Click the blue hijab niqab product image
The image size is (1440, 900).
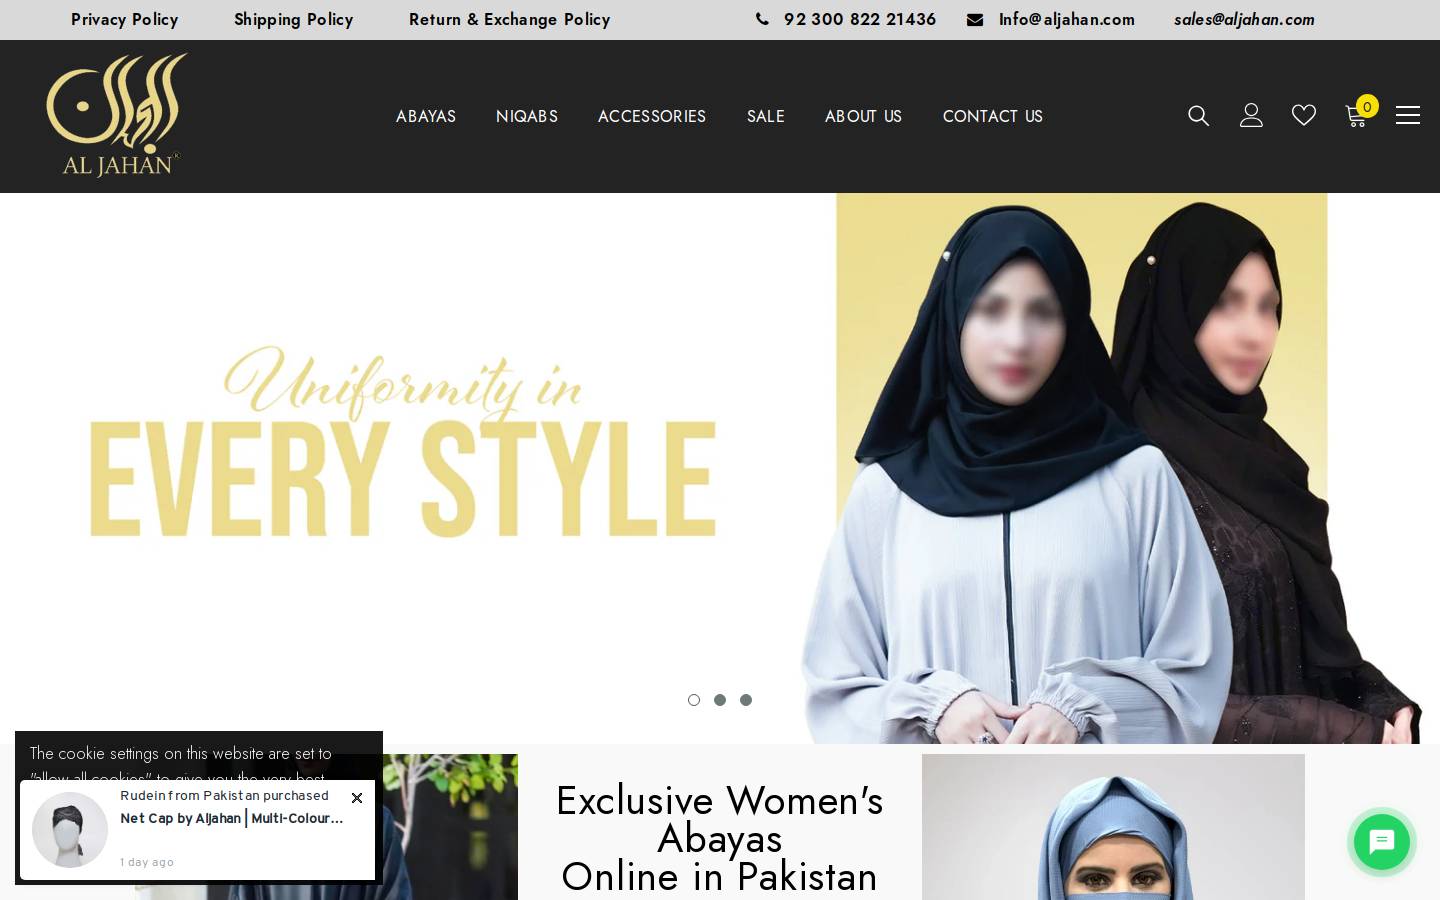(x=1113, y=827)
